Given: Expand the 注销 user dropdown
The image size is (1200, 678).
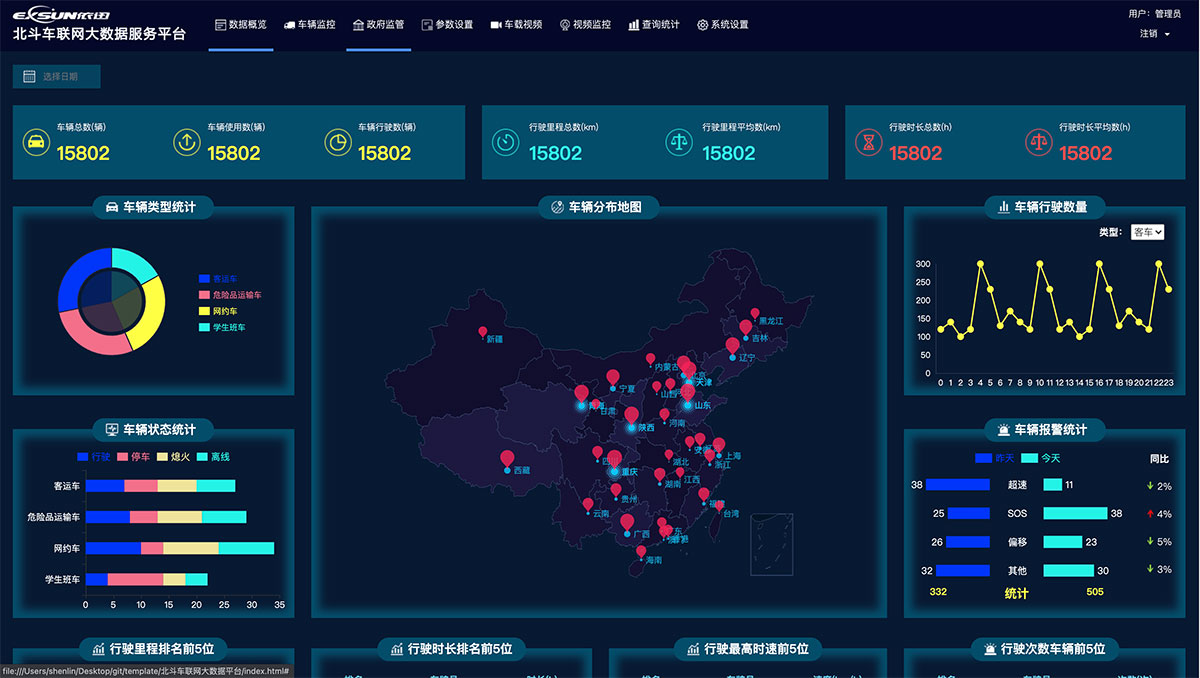Looking at the screenshot, I should click(1154, 33).
